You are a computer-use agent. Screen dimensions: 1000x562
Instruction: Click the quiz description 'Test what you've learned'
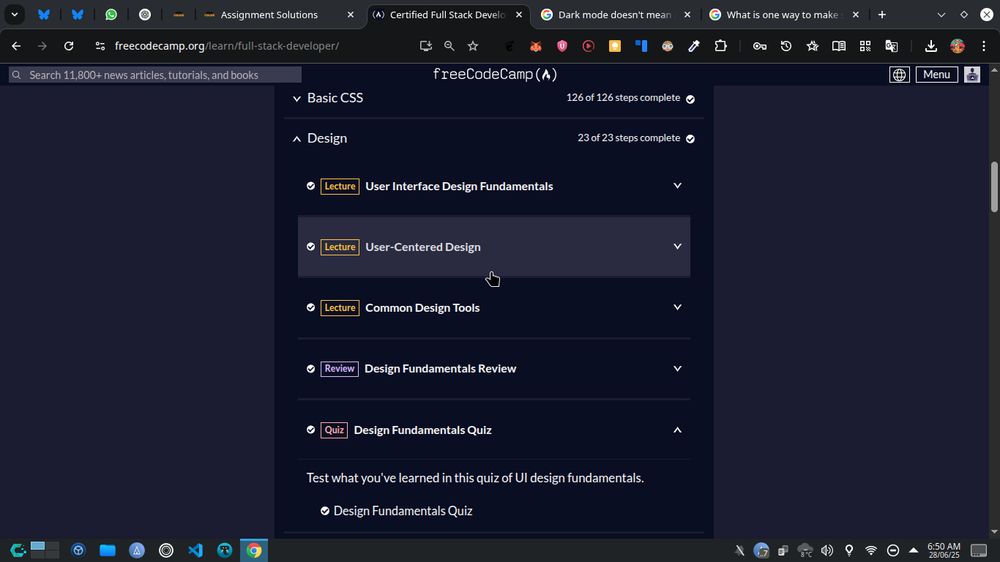(x=475, y=478)
